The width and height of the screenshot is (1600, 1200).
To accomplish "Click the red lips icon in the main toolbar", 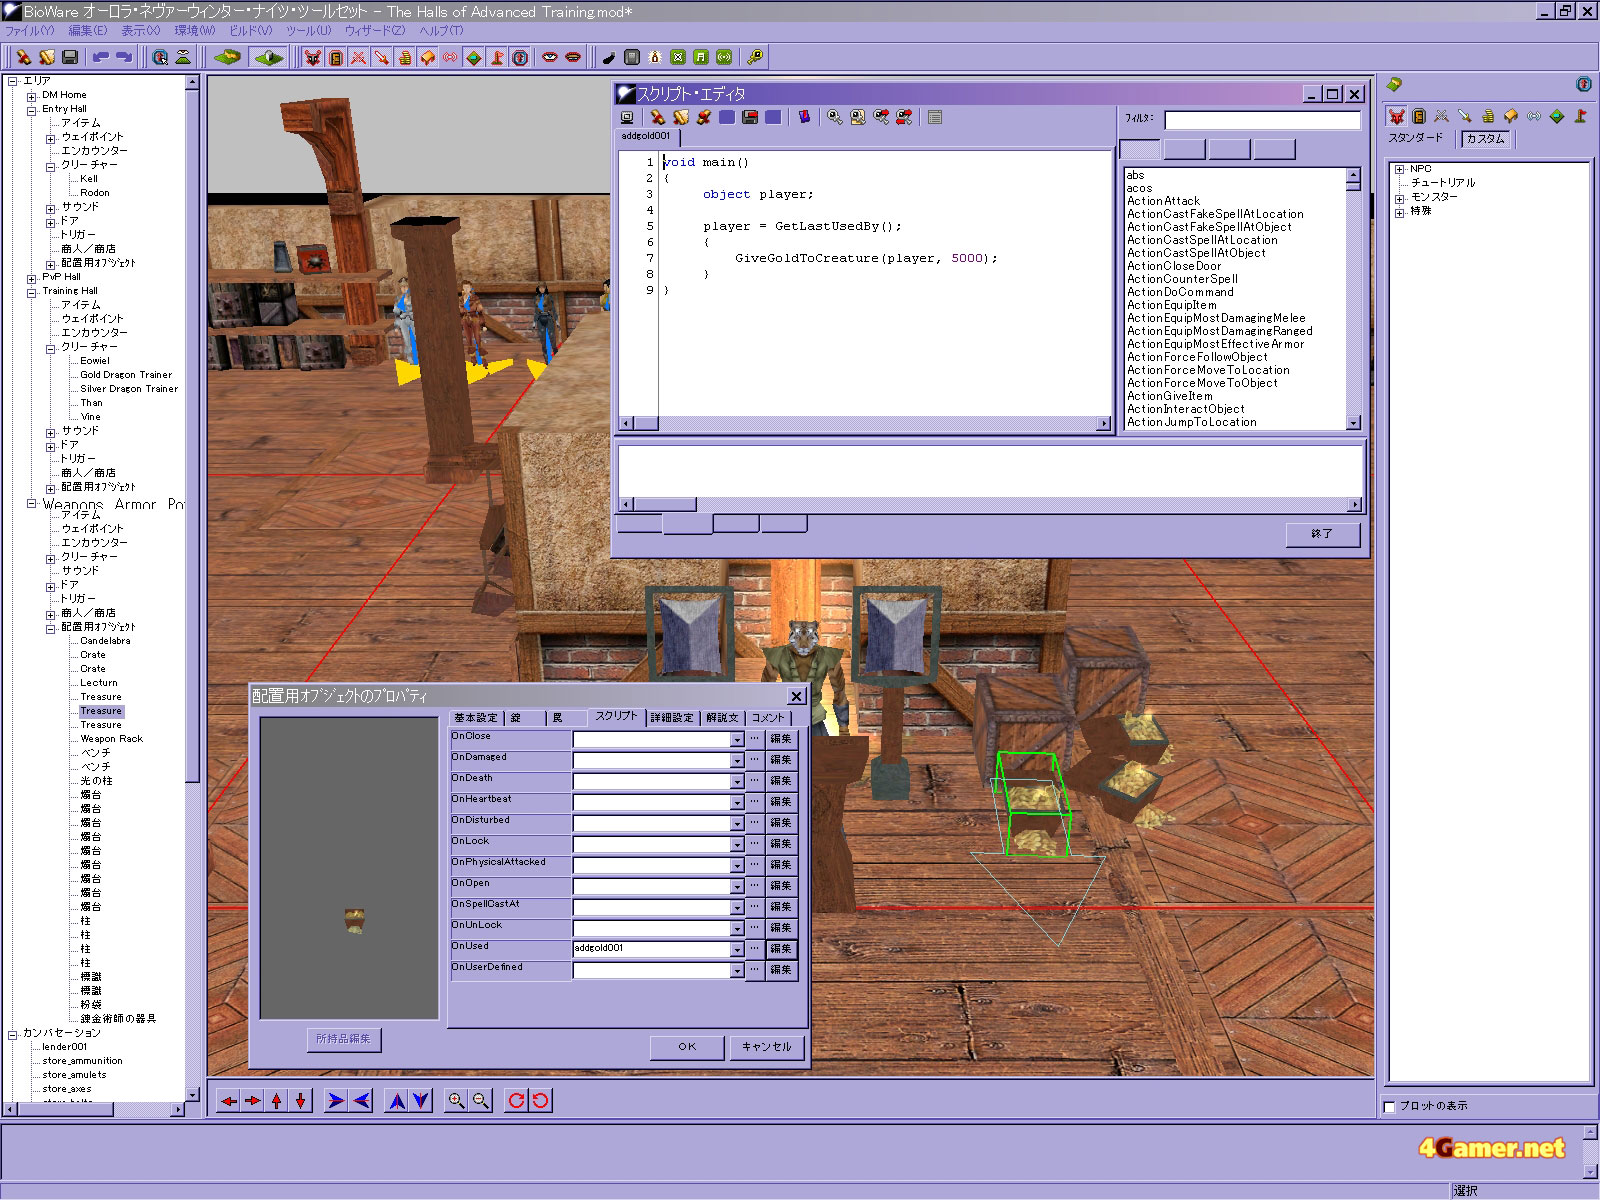I will click(x=573, y=58).
